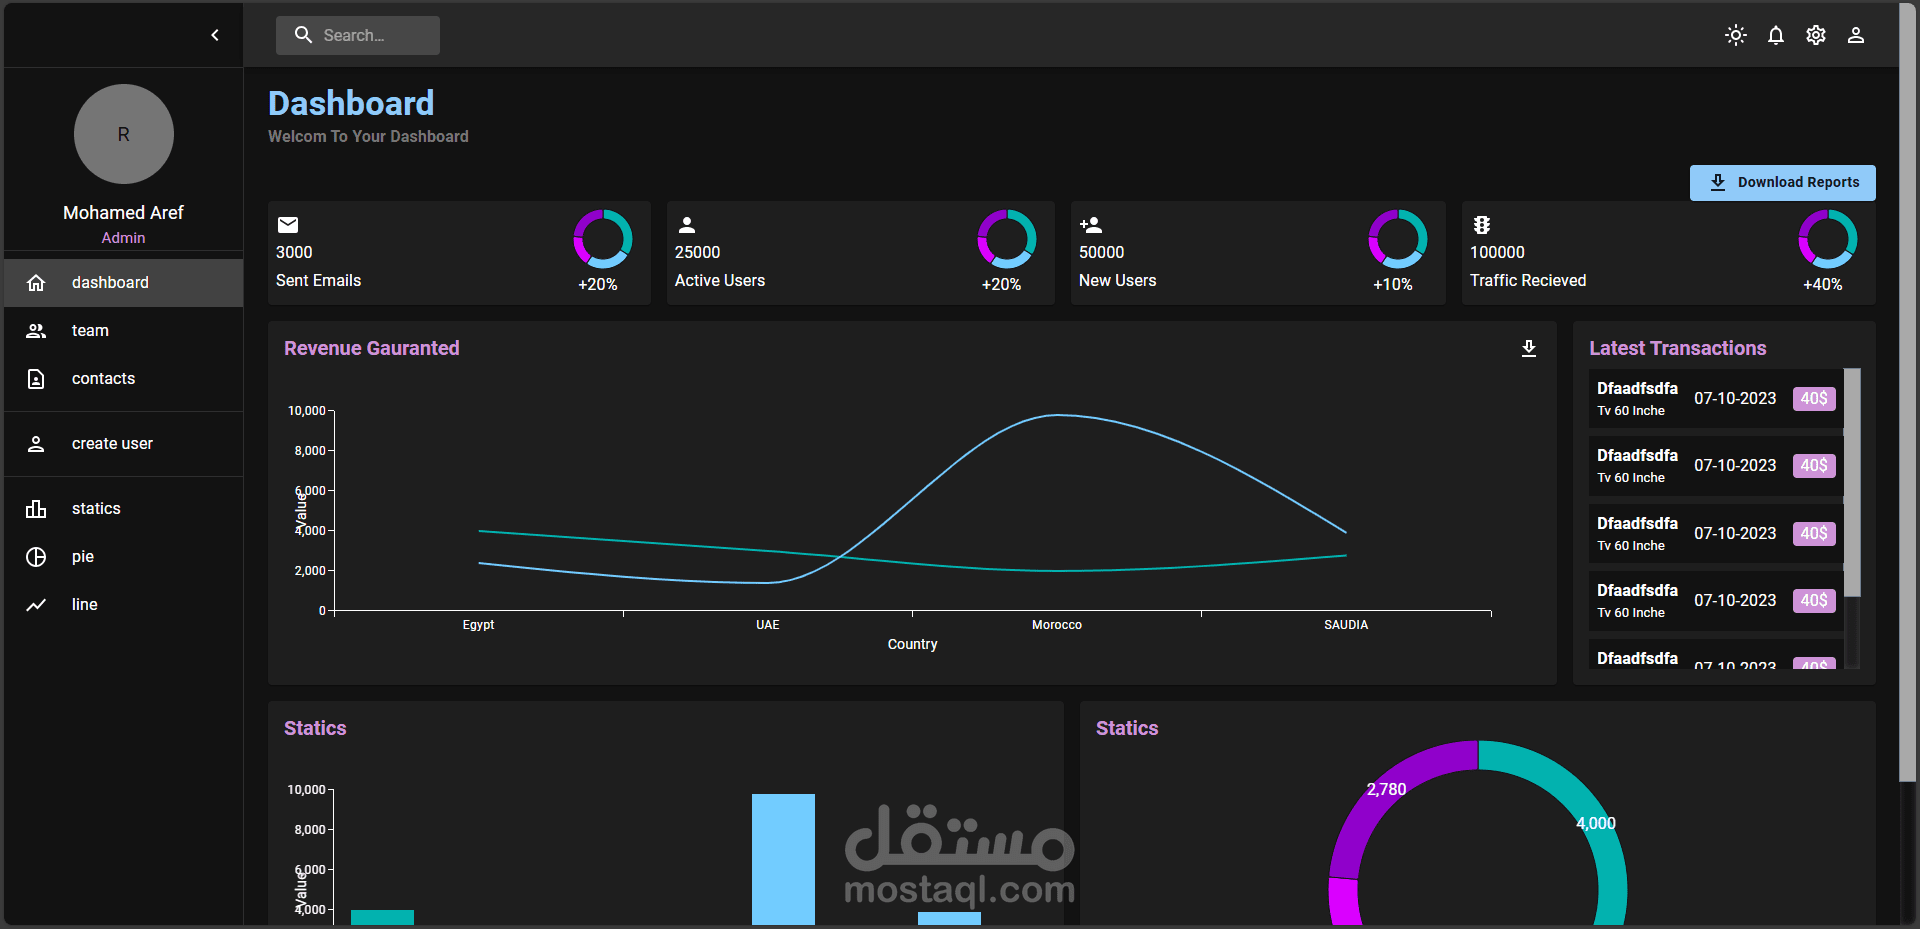Click the SAUDIA axis label
1920x929 pixels.
1346,625
